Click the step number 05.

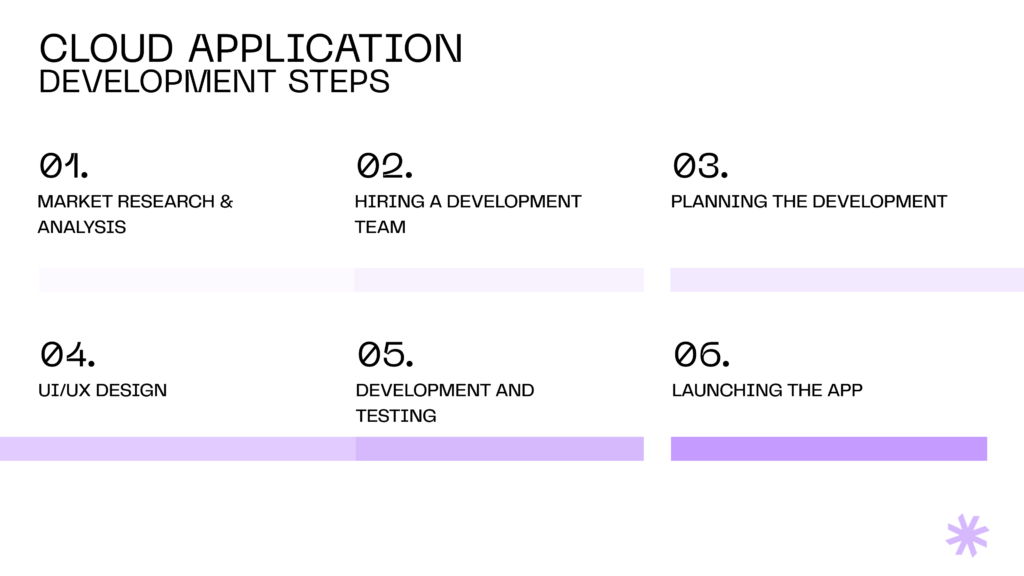tap(385, 355)
